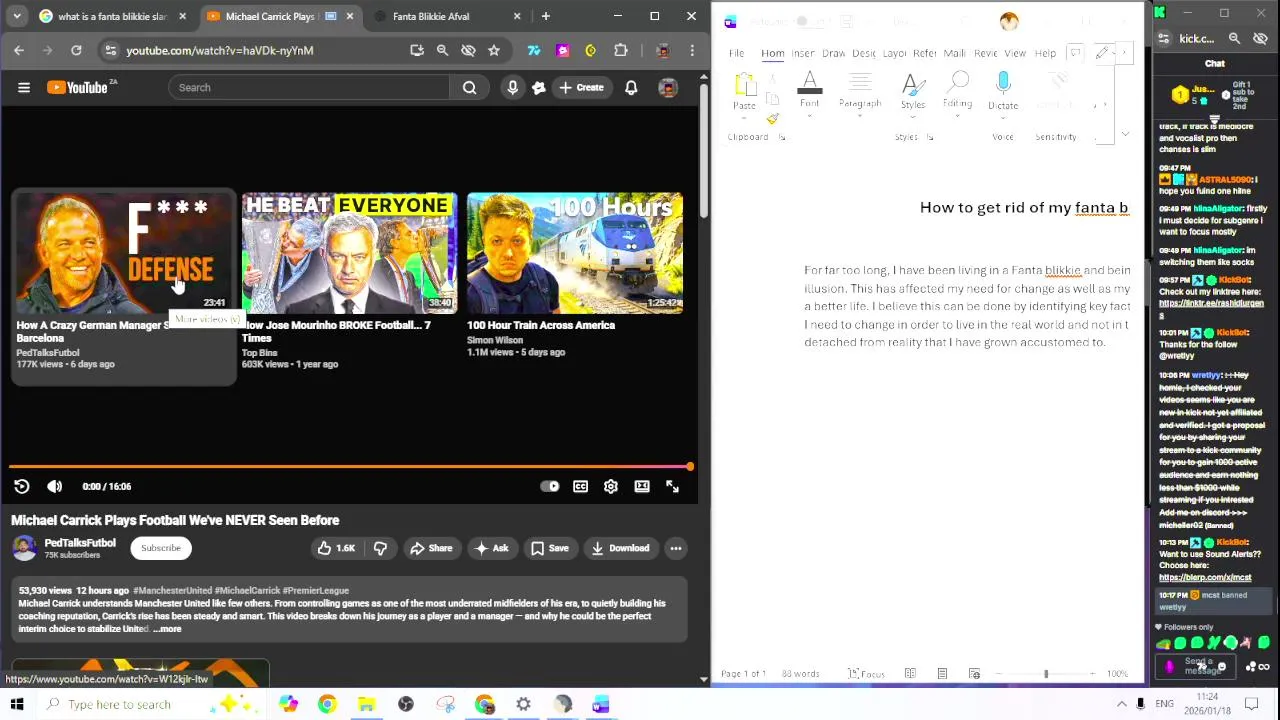Expand video description with ...more
The width and height of the screenshot is (1280, 720).
pos(167,629)
